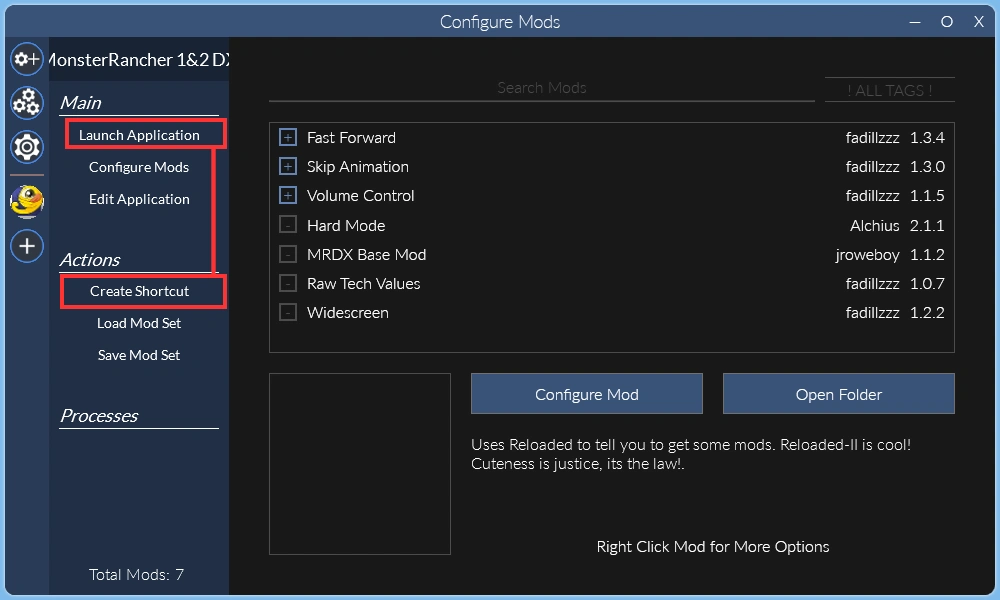Toggle the Widescreen mod checkbox on
Screen dimensions: 1000x600
coord(288,313)
